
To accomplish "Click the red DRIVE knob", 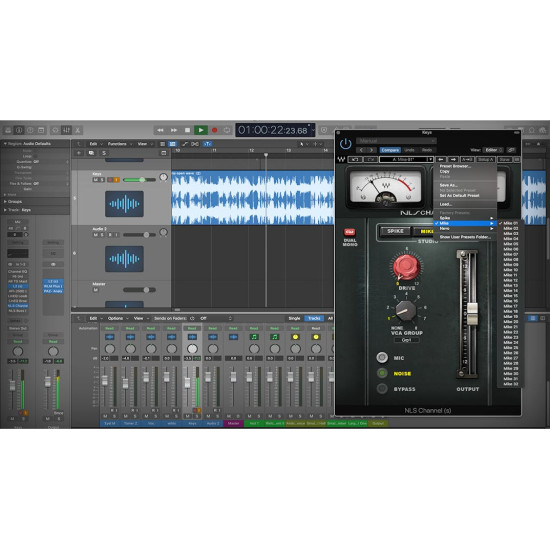I will 406,267.
